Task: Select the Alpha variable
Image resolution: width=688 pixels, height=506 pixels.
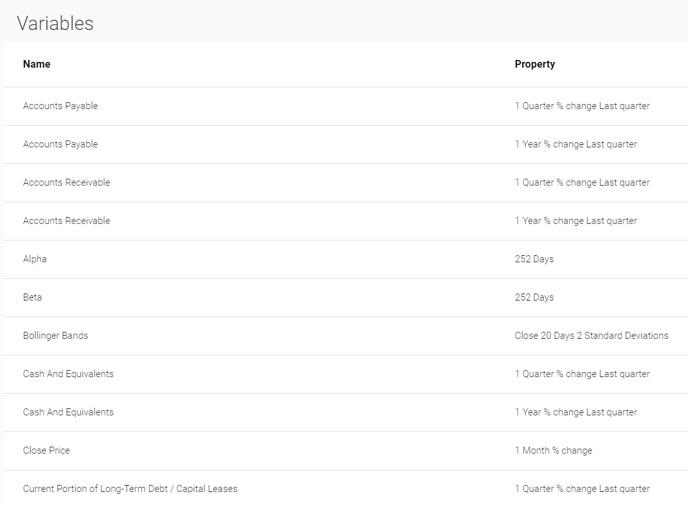Action: [346, 259]
